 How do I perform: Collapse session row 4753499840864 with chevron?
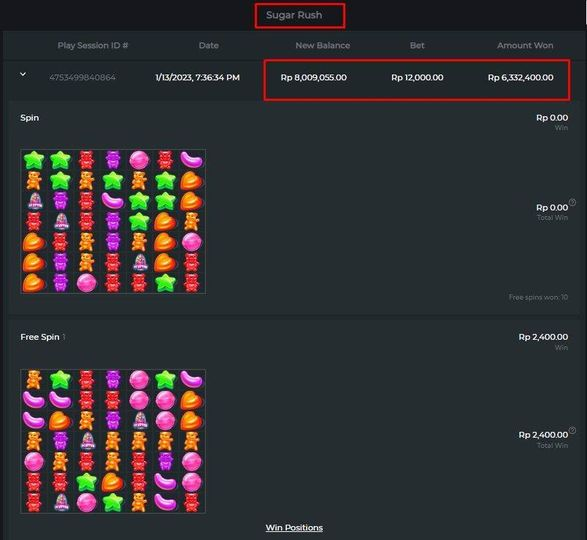pyautogui.click(x=23, y=74)
